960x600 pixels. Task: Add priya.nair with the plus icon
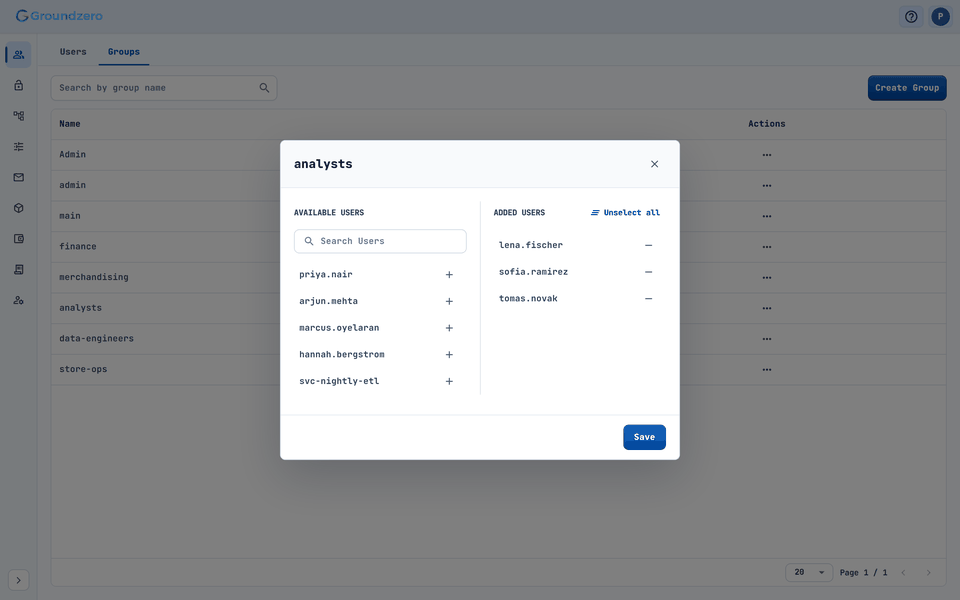pyautogui.click(x=449, y=274)
